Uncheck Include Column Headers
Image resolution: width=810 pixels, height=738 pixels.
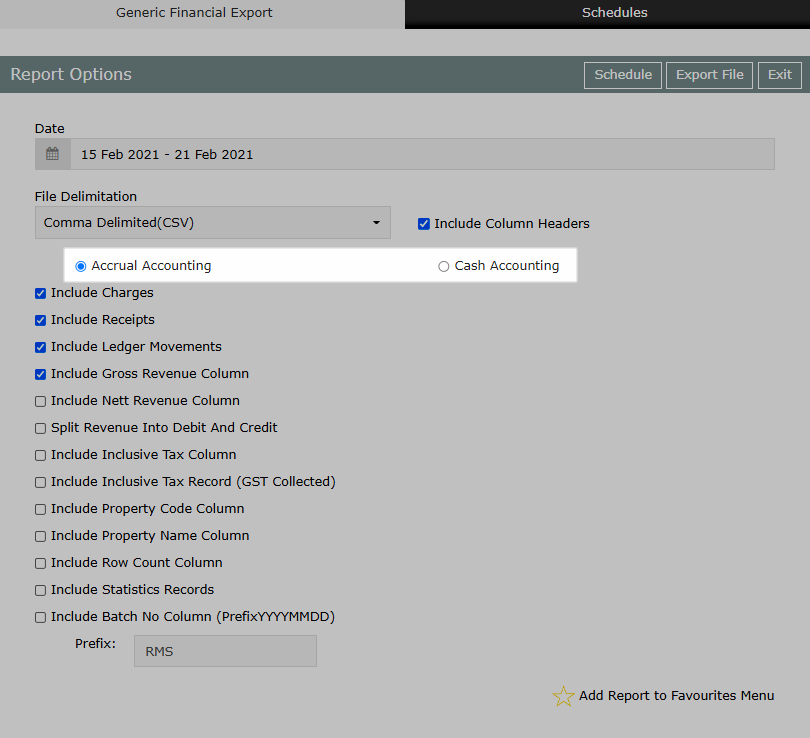(424, 224)
